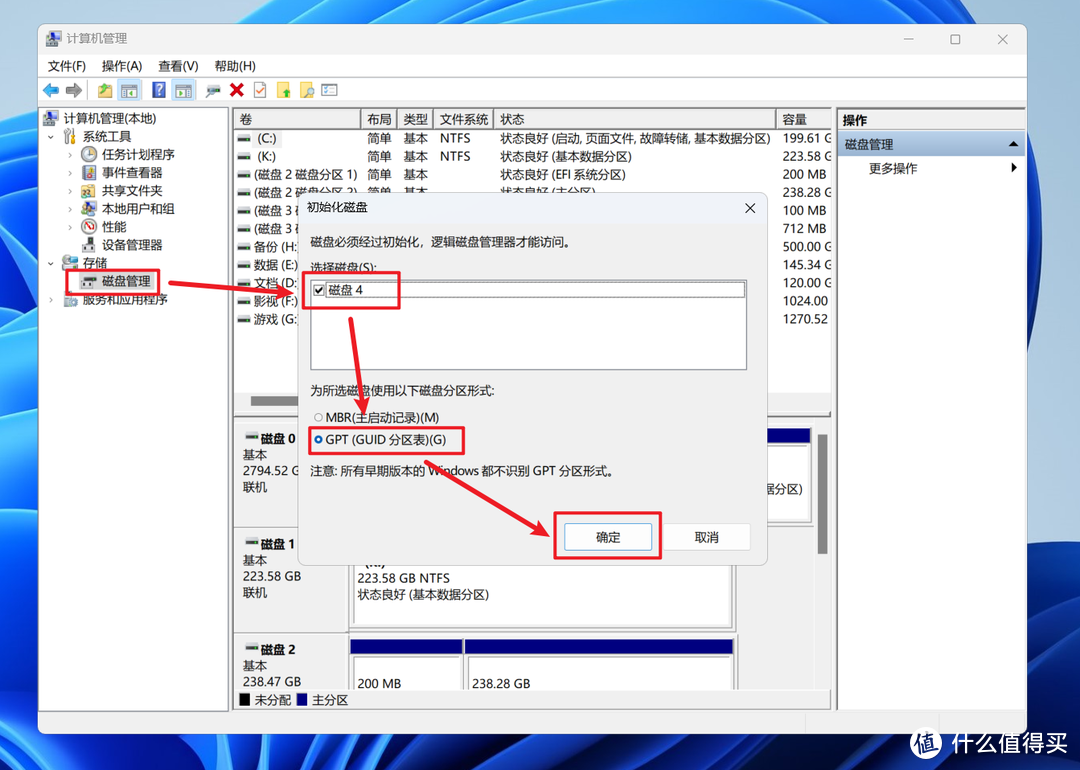Viewport: 1080px width, 770px height.
Task: Open the 查看(V) menu
Action: [178, 66]
